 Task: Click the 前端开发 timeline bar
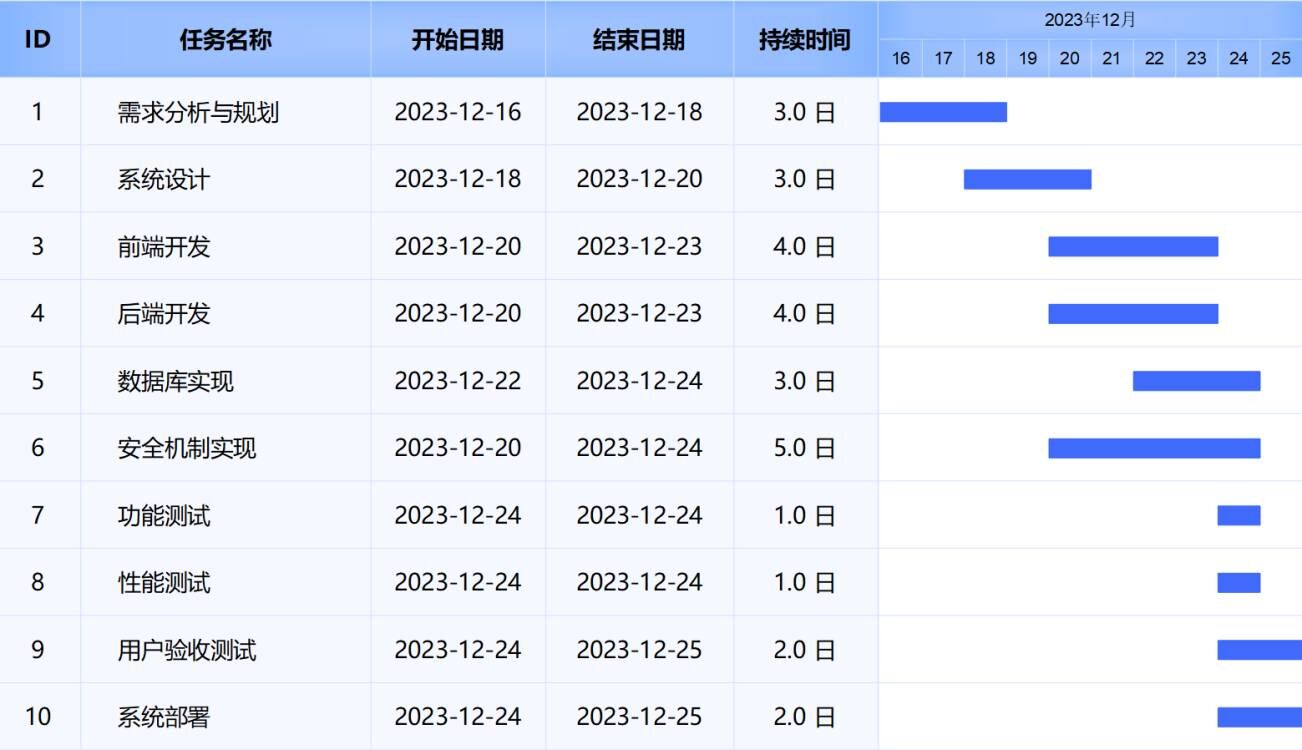point(1132,246)
